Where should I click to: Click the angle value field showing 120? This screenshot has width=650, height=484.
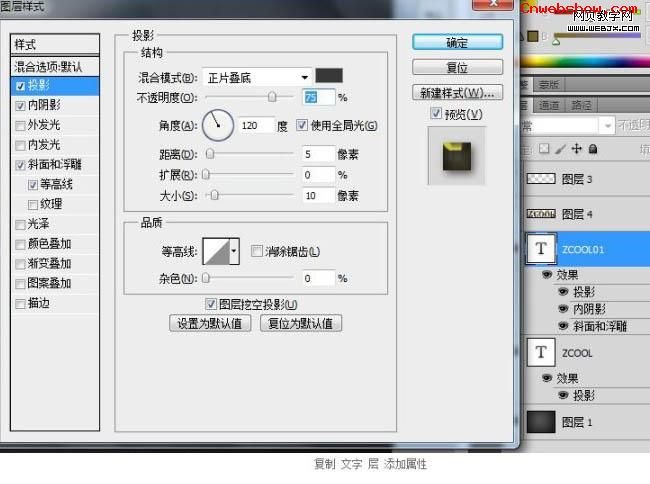point(257,126)
